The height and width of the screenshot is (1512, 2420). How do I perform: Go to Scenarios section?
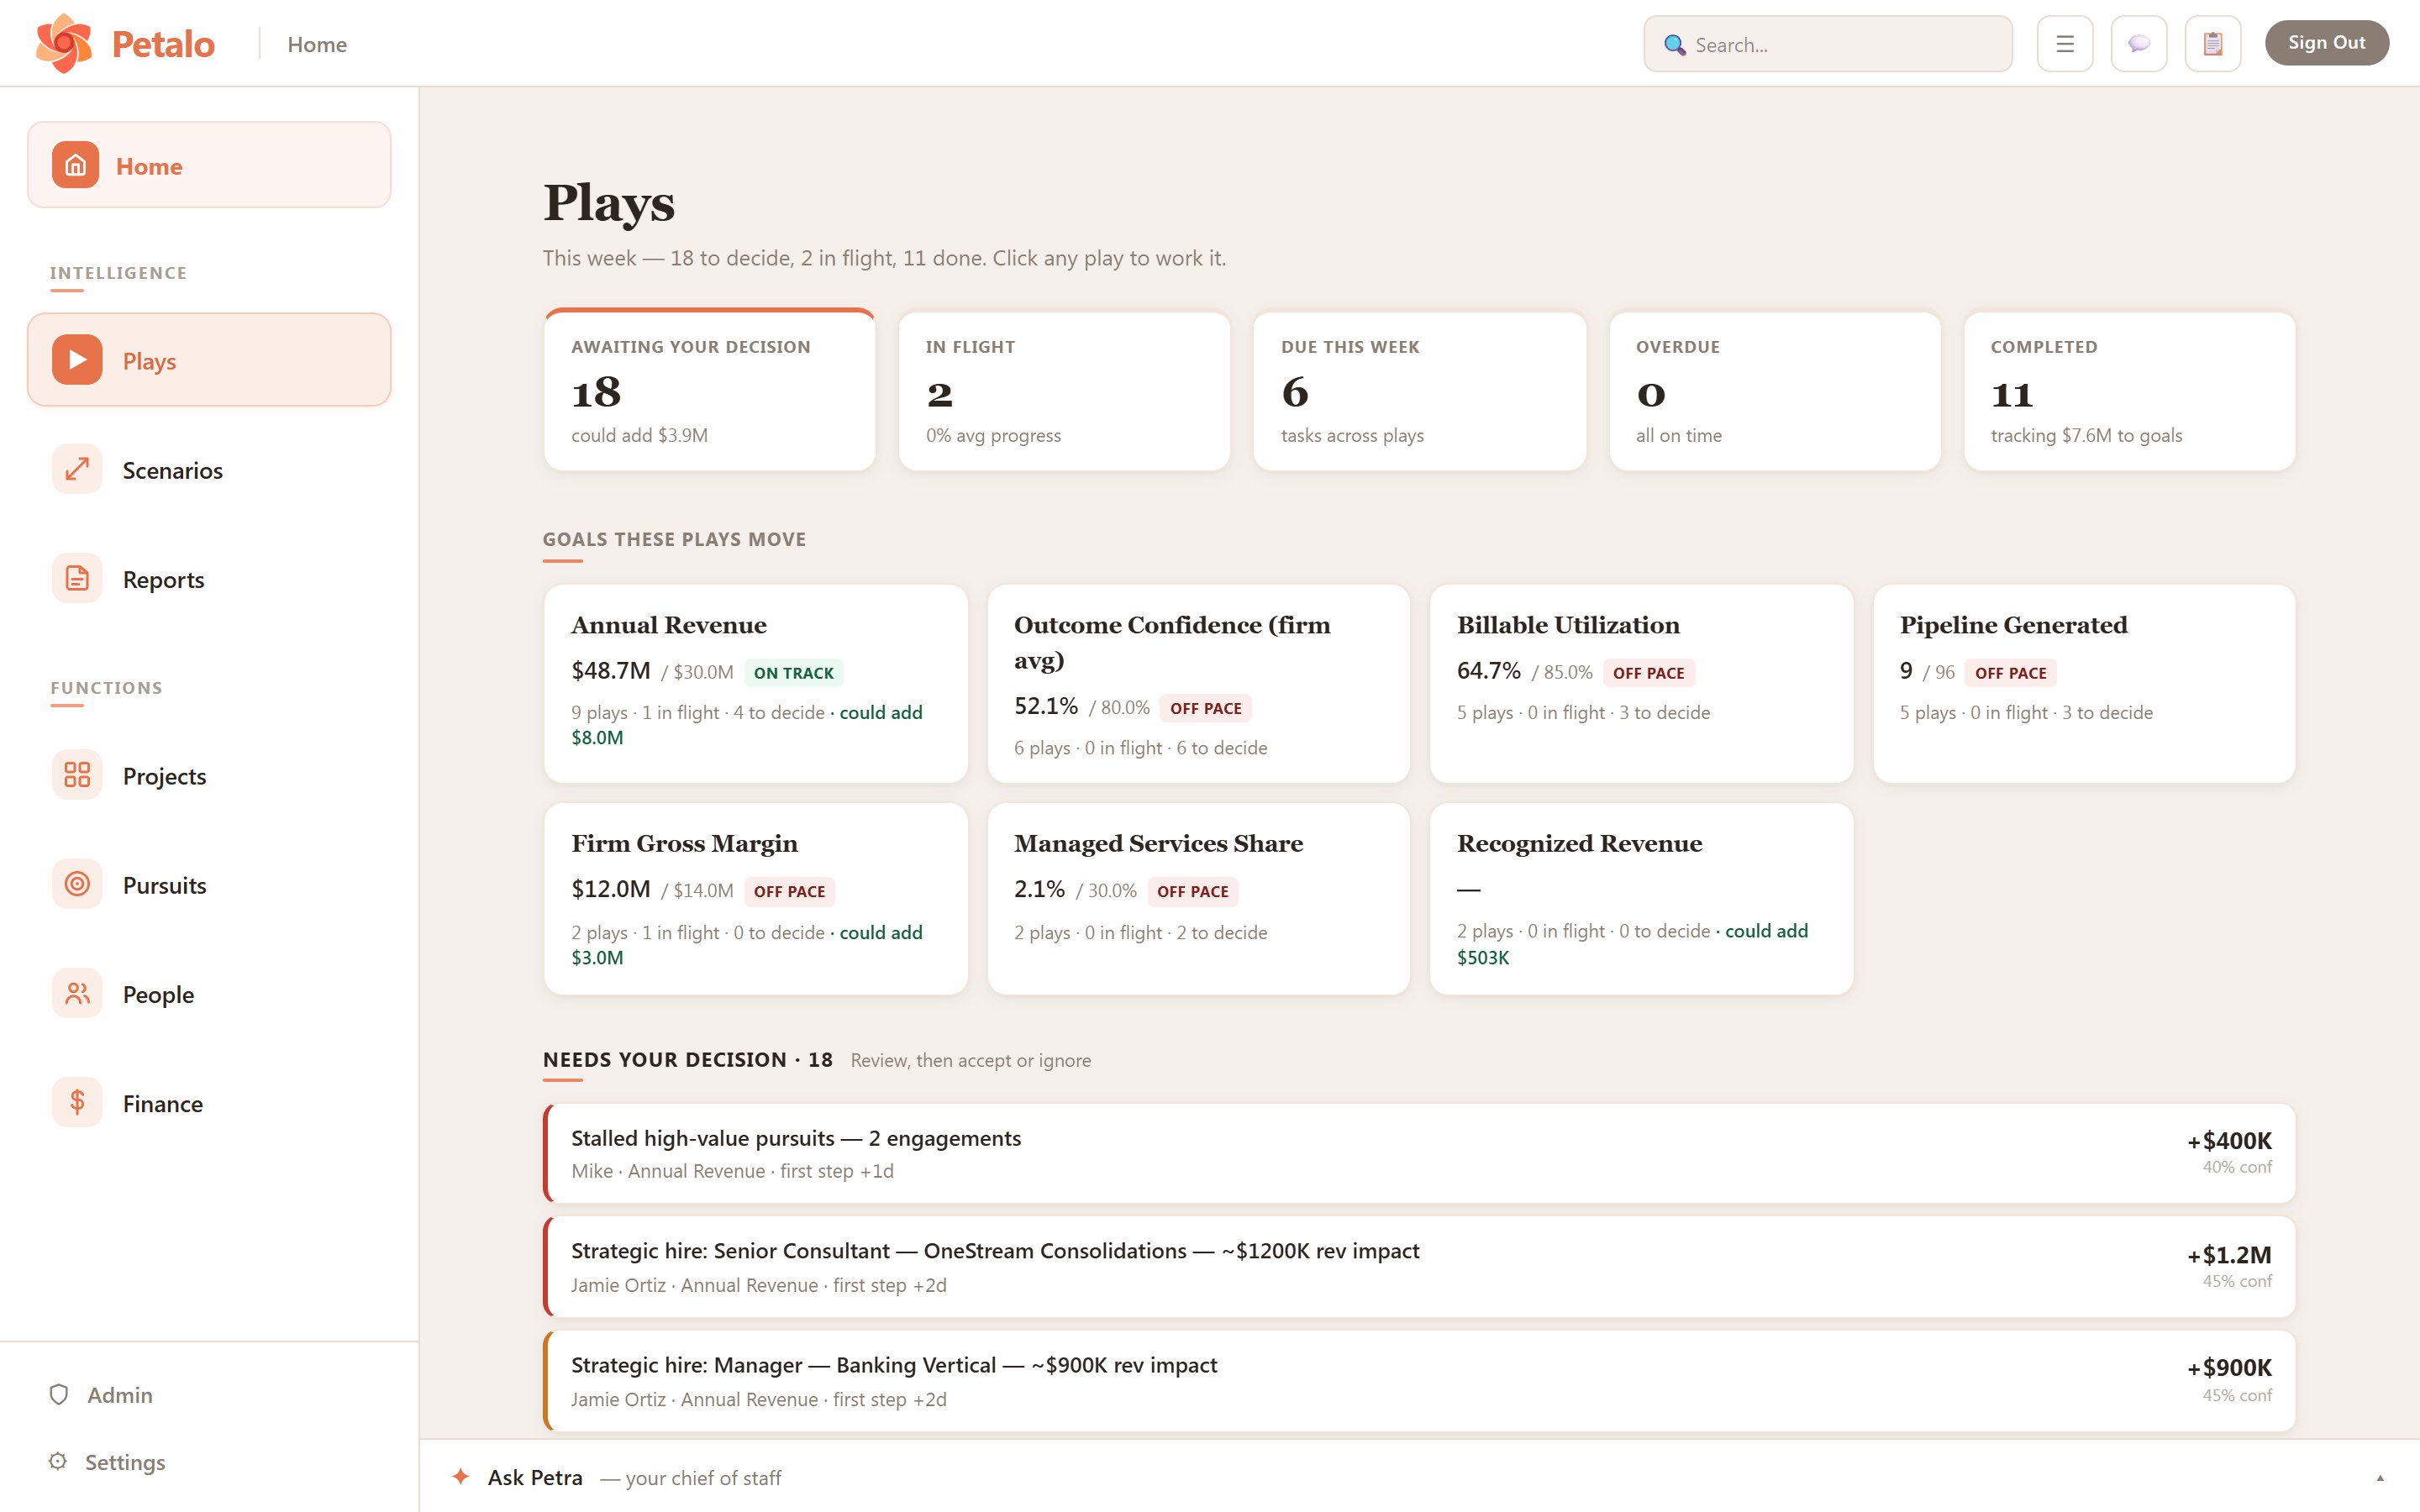(x=209, y=469)
